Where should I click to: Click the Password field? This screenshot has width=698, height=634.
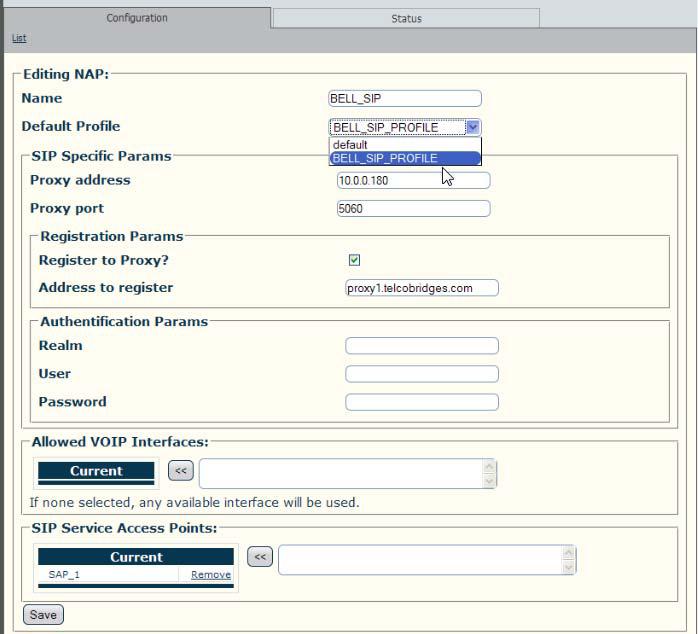(x=422, y=402)
